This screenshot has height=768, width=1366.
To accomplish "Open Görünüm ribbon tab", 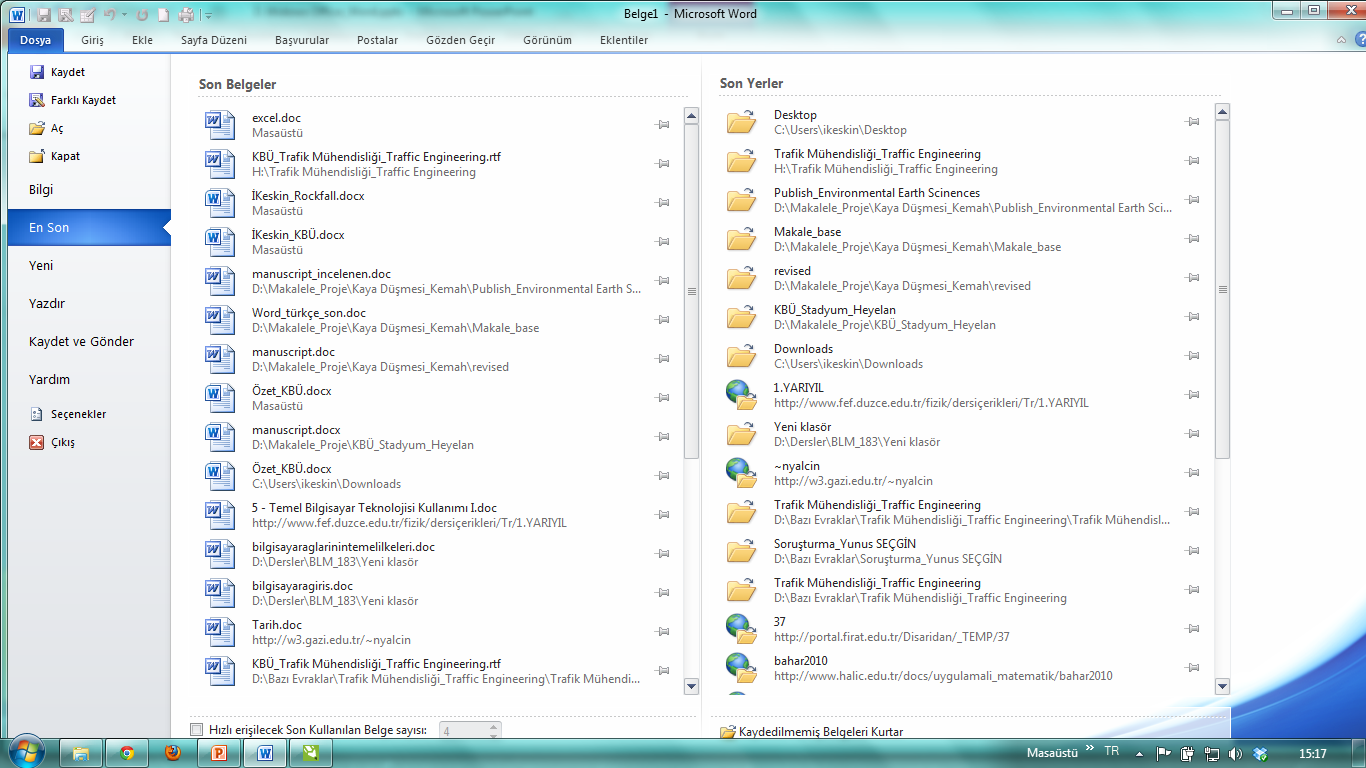I will click(547, 40).
